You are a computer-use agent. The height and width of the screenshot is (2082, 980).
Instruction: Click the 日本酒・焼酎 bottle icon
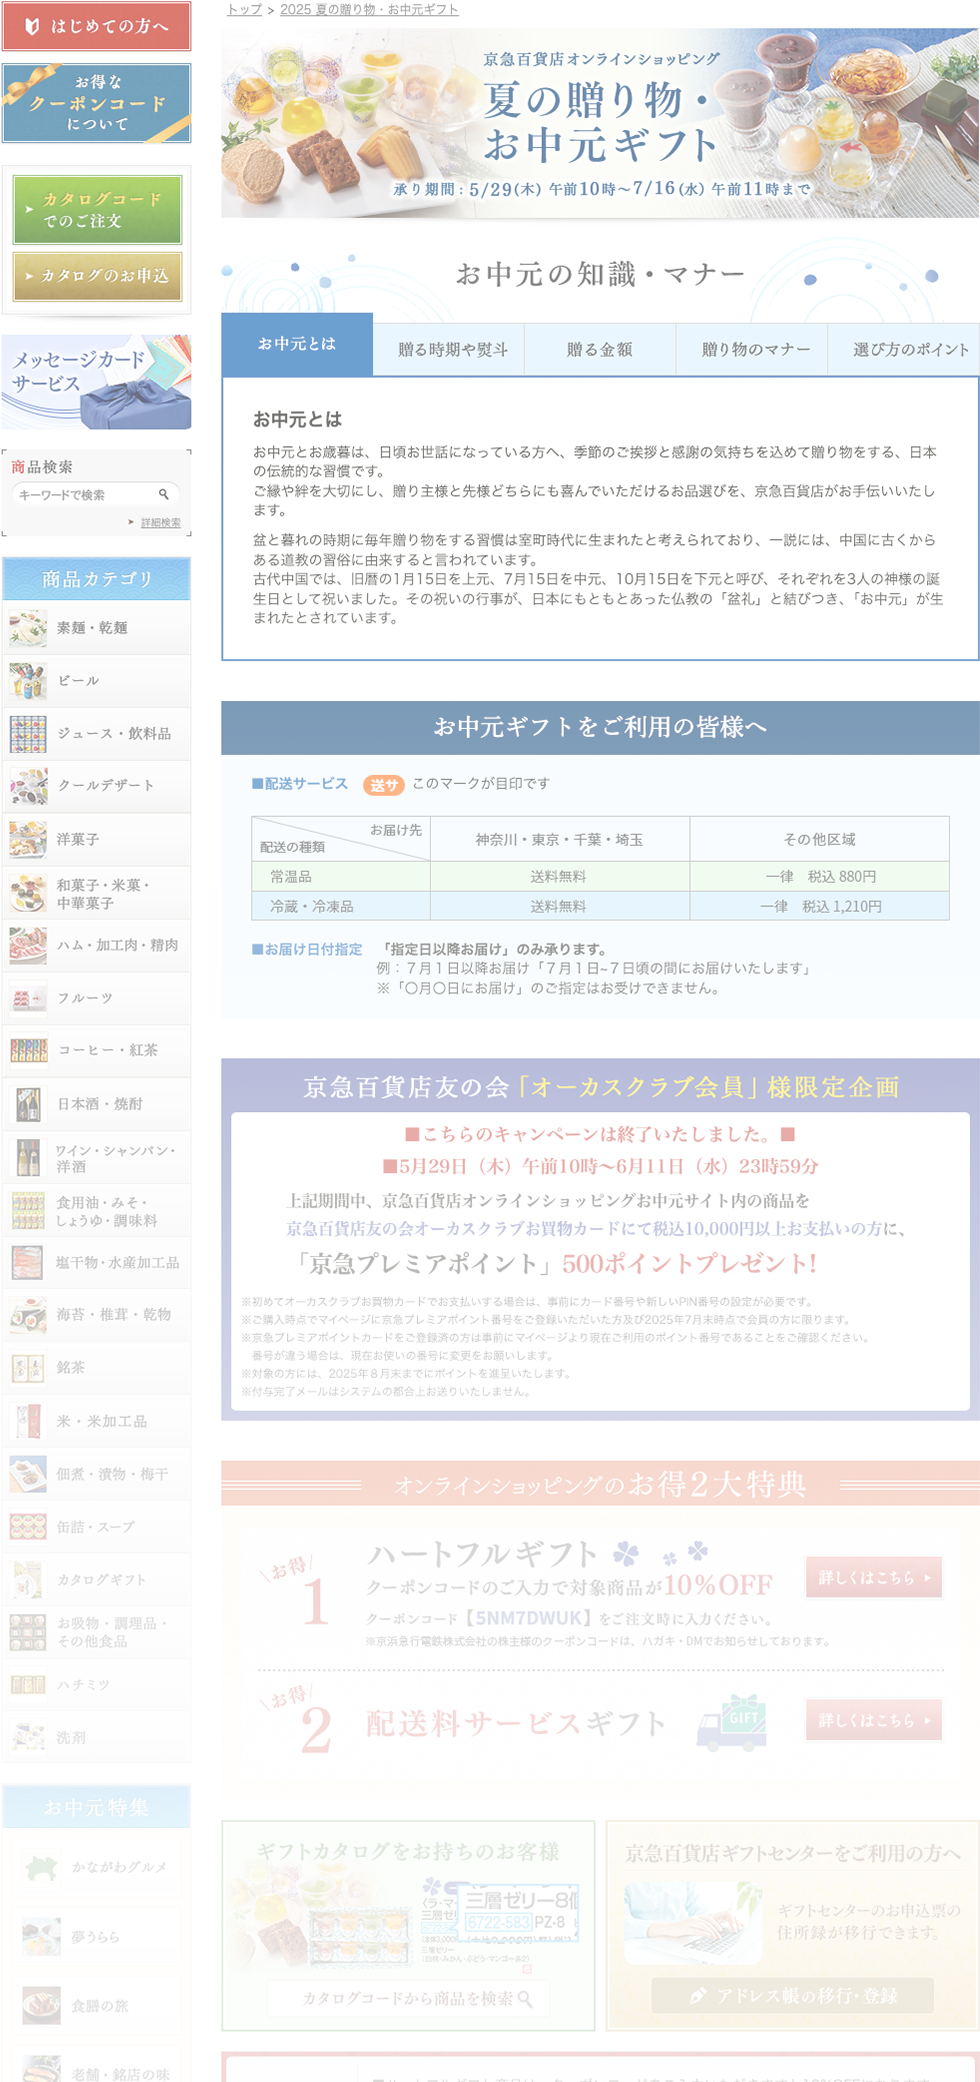click(28, 1104)
